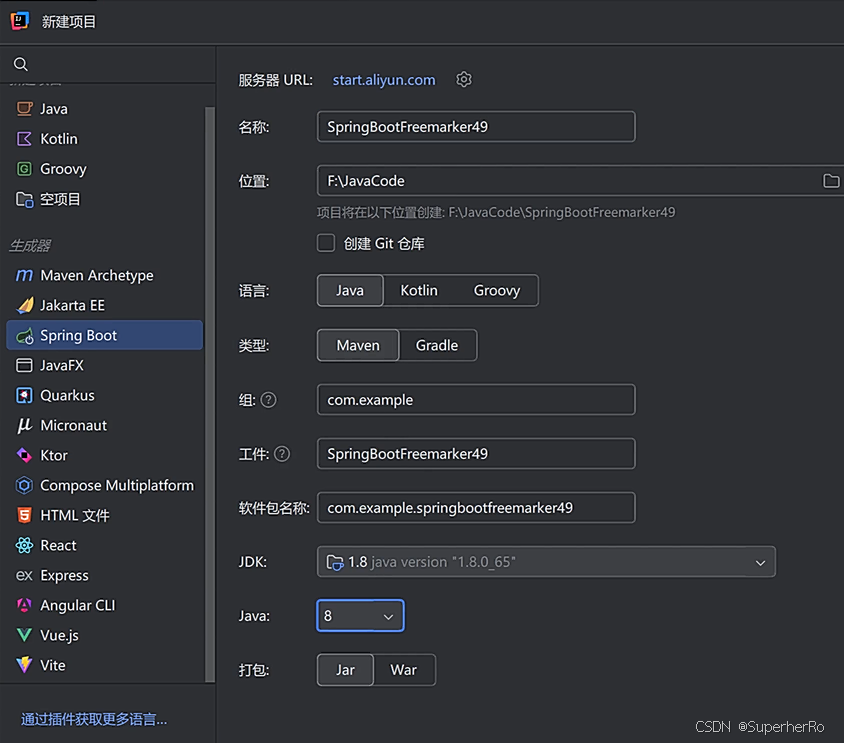
Task: Open the Jakarta EE generator icon
Action: point(25,305)
